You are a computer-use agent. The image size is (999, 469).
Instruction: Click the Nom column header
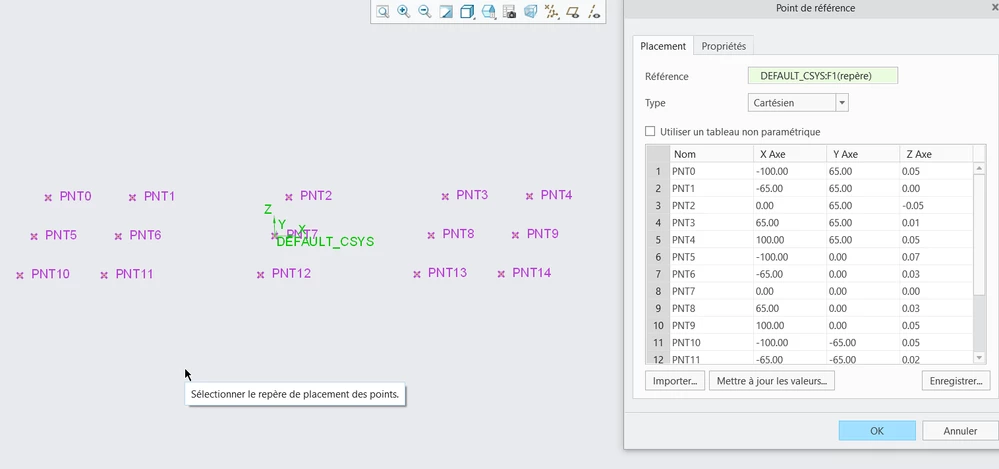pyautogui.click(x=711, y=154)
